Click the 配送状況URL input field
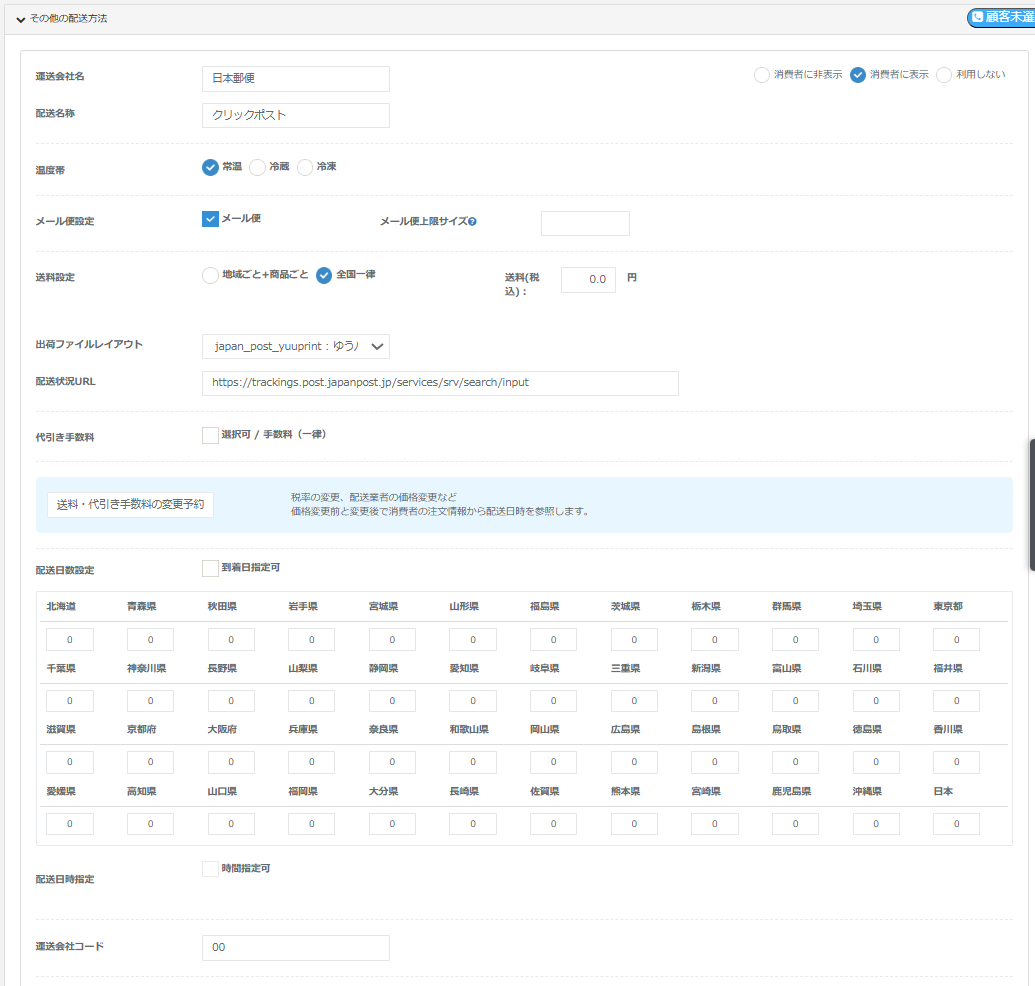The image size is (1035, 986). pyautogui.click(x=440, y=383)
